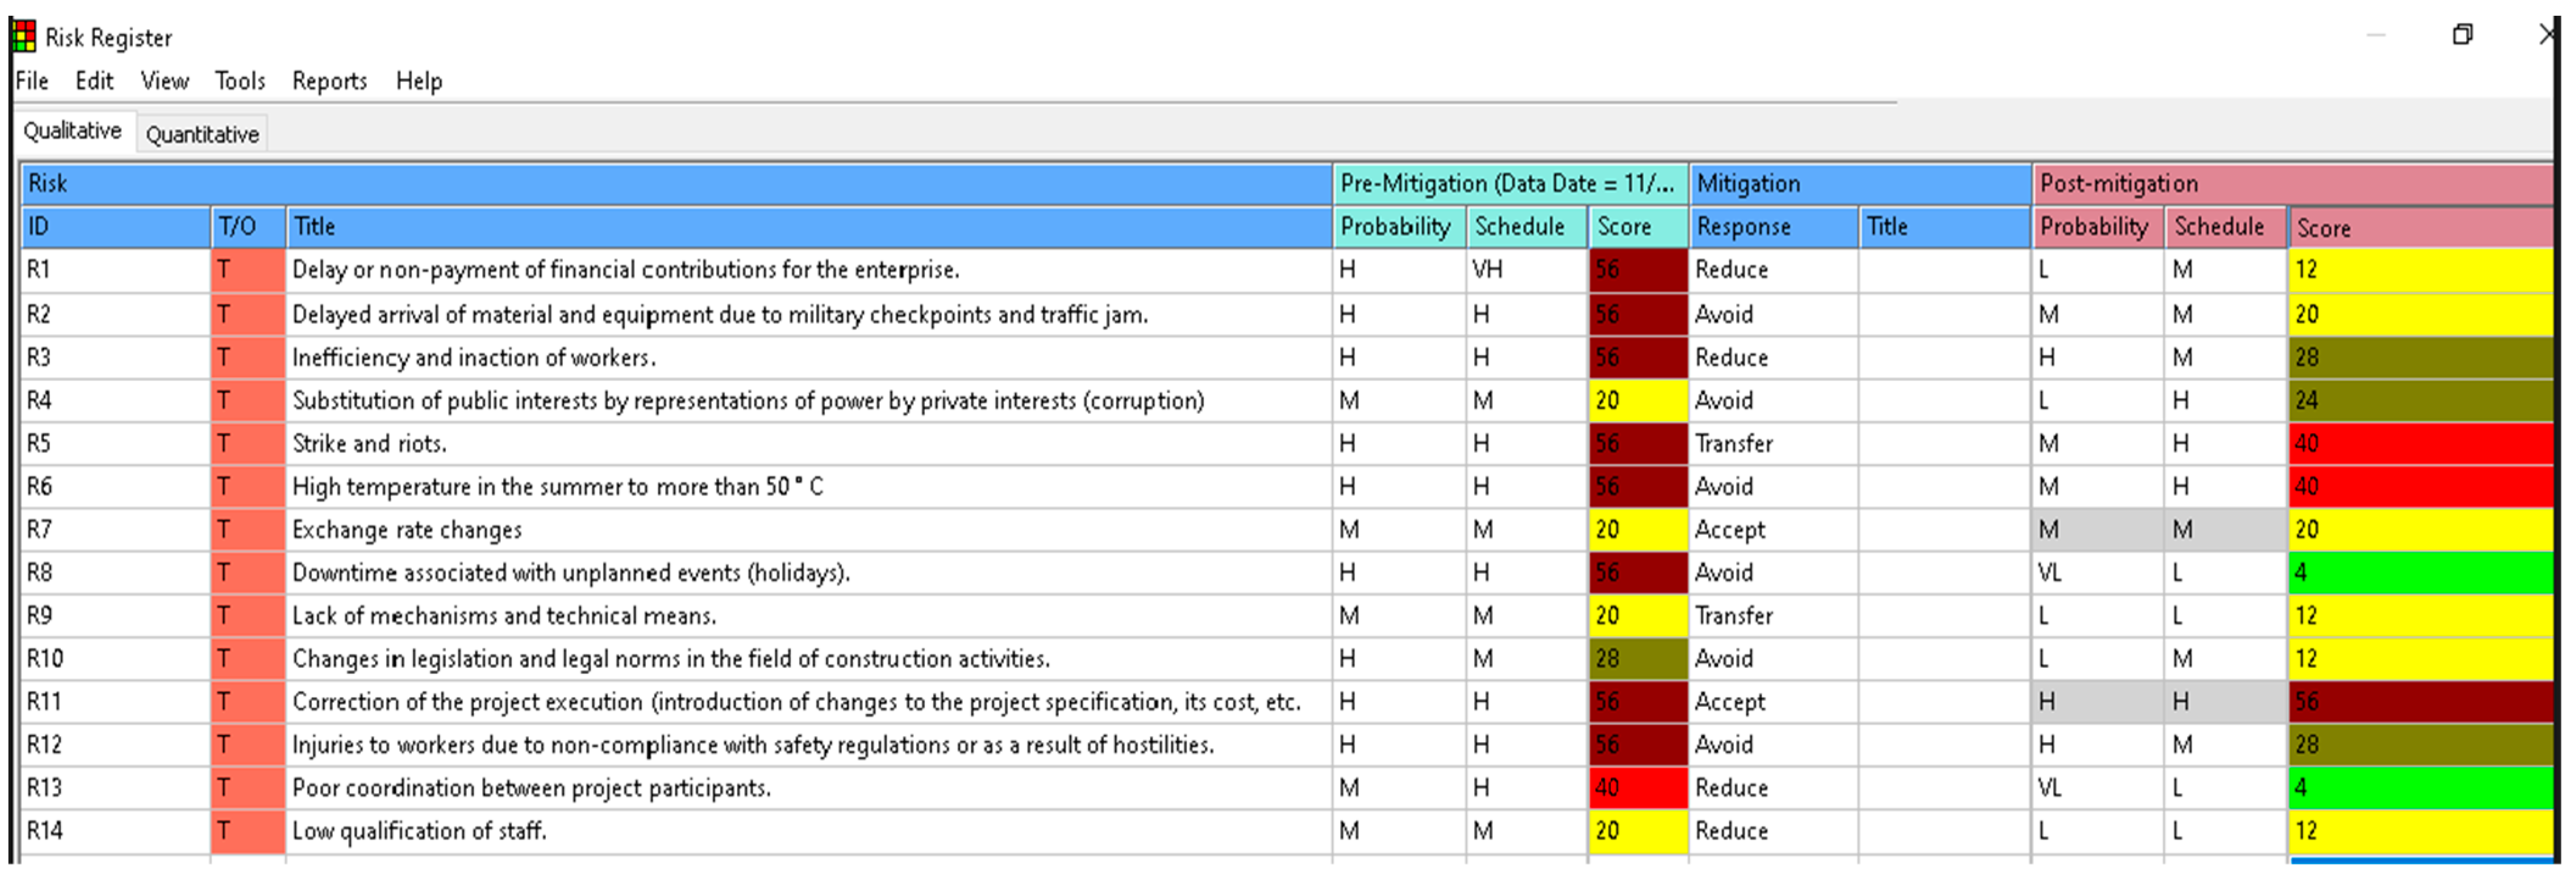Switch to the Quantitative tab
Screen dimensions: 2576x878
(202, 134)
